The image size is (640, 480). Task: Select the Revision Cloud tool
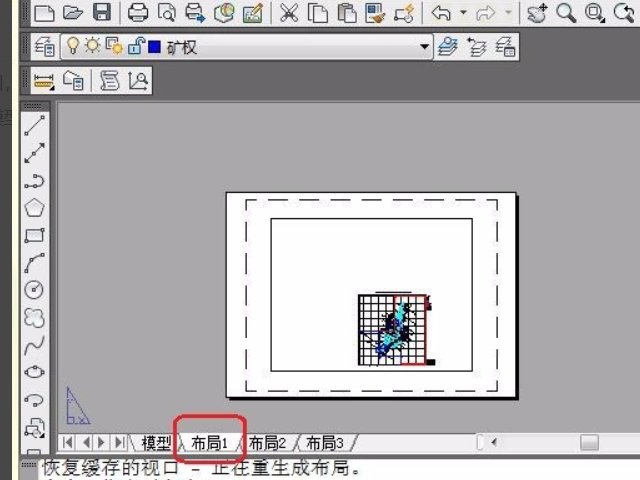(35, 318)
